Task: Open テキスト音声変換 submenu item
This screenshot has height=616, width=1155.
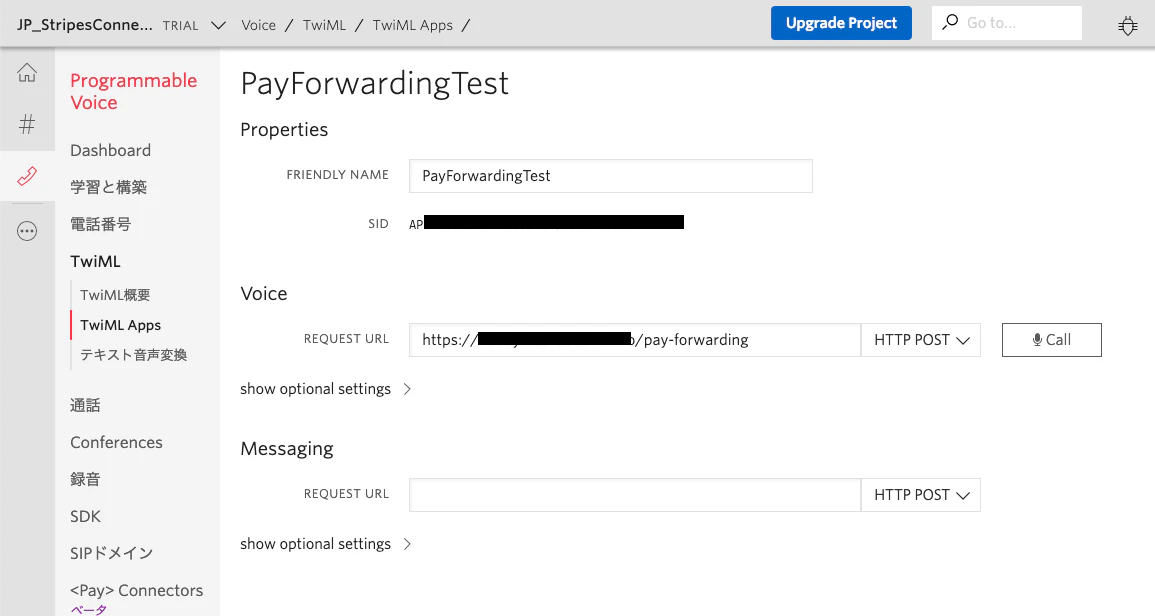Action: pos(133,355)
